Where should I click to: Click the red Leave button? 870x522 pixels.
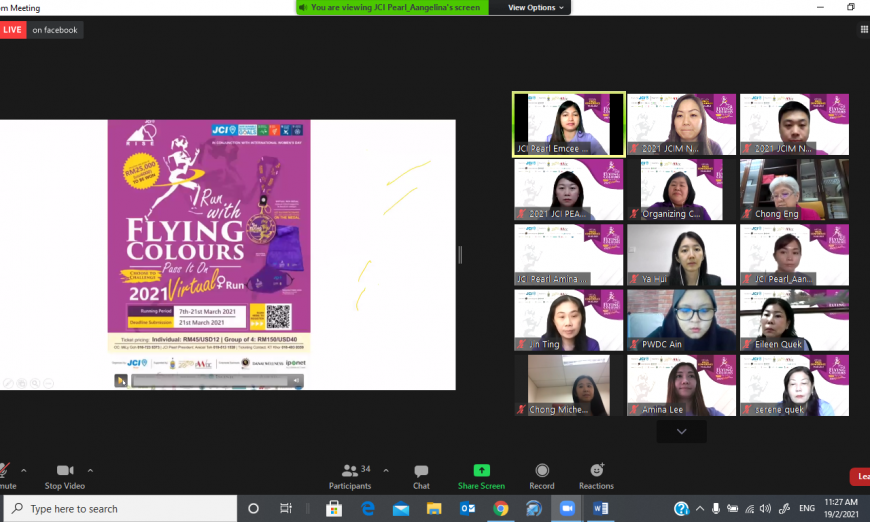pyautogui.click(x=859, y=477)
